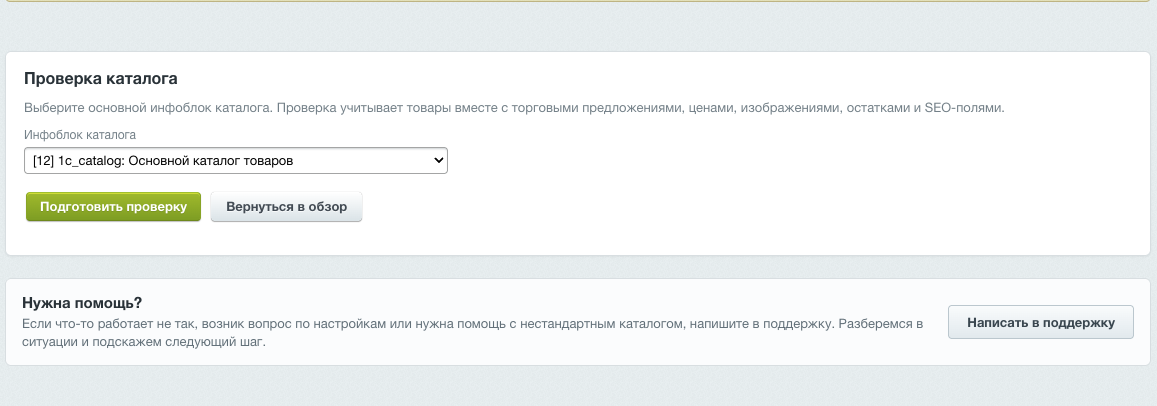Click the Нужна помощь? heading
The width and height of the screenshot is (1157, 406).
[x=82, y=303]
